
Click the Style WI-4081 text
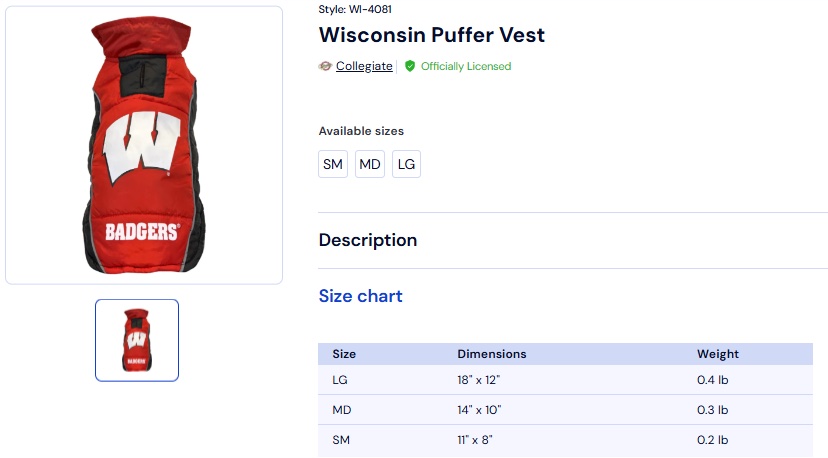[355, 9]
